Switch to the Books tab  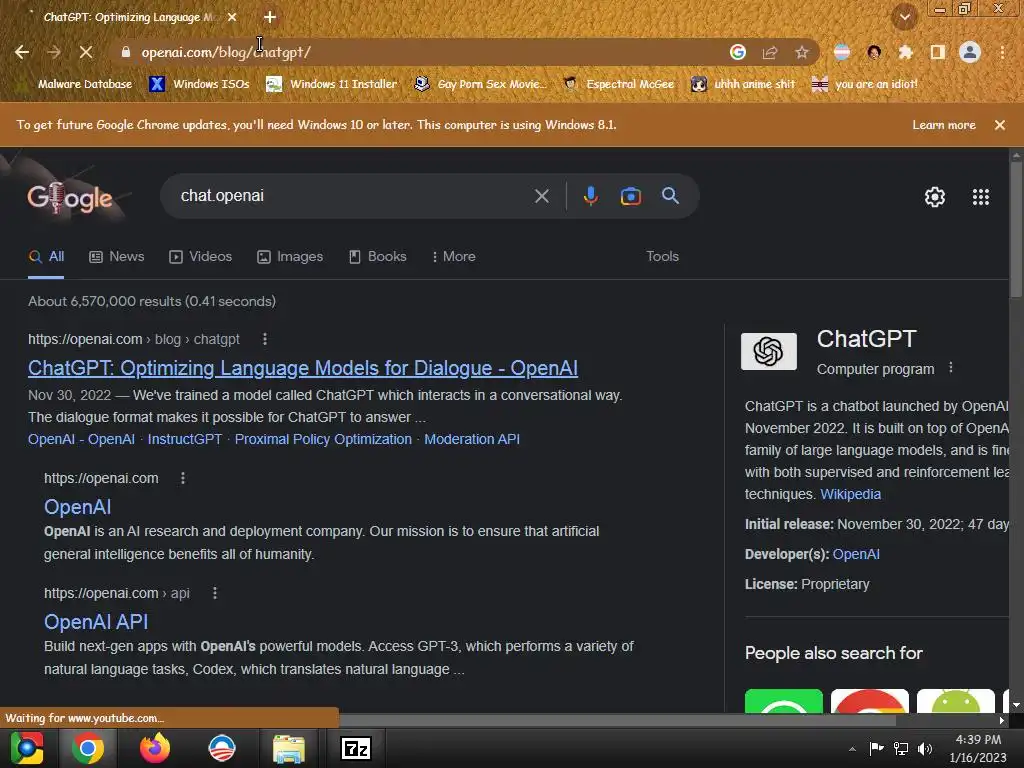point(378,257)
